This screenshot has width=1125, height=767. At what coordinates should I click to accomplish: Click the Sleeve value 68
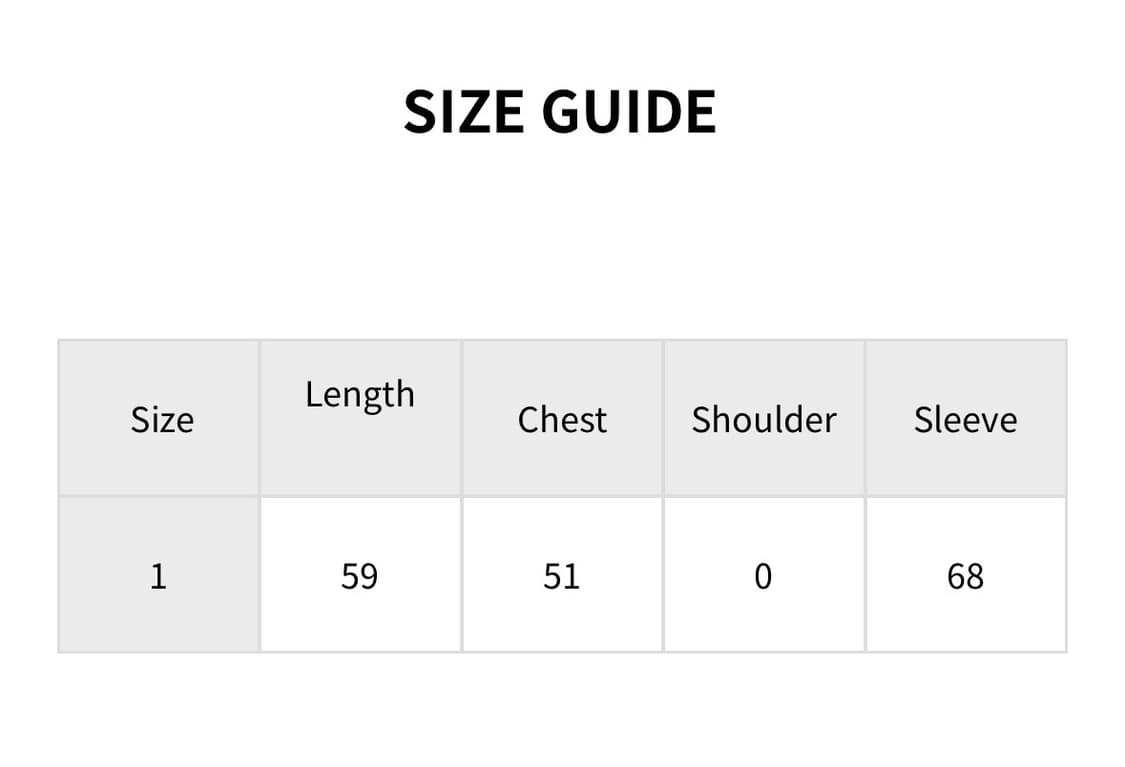point(965,576)
